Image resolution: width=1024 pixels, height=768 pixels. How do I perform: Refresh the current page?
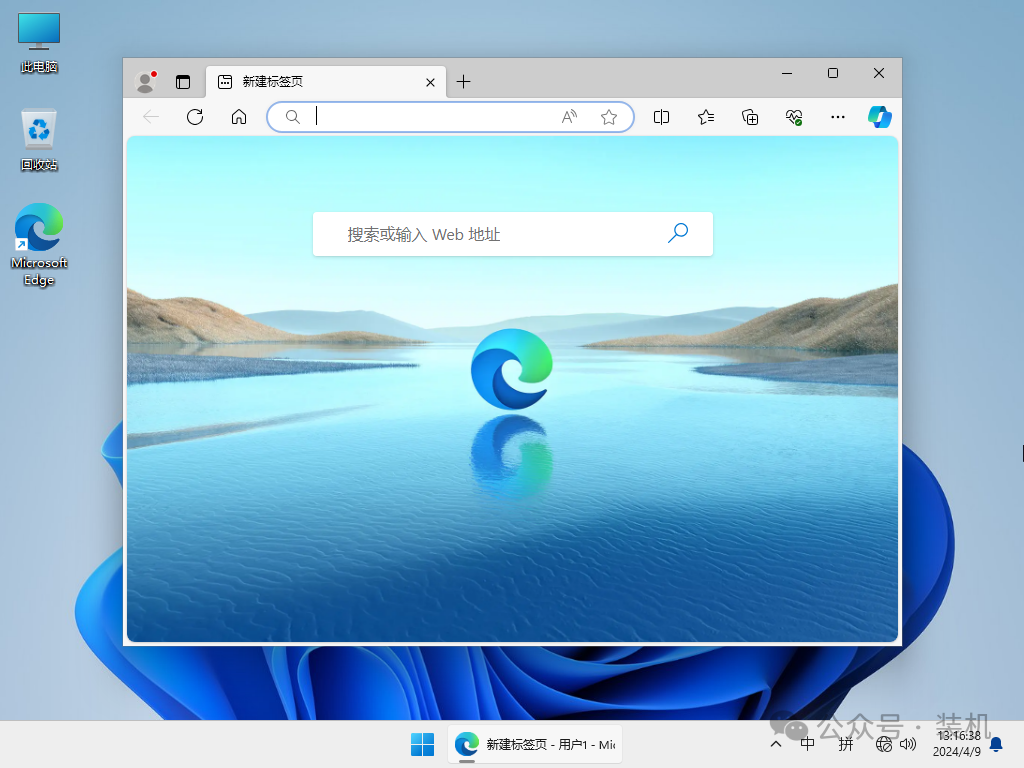194,117
